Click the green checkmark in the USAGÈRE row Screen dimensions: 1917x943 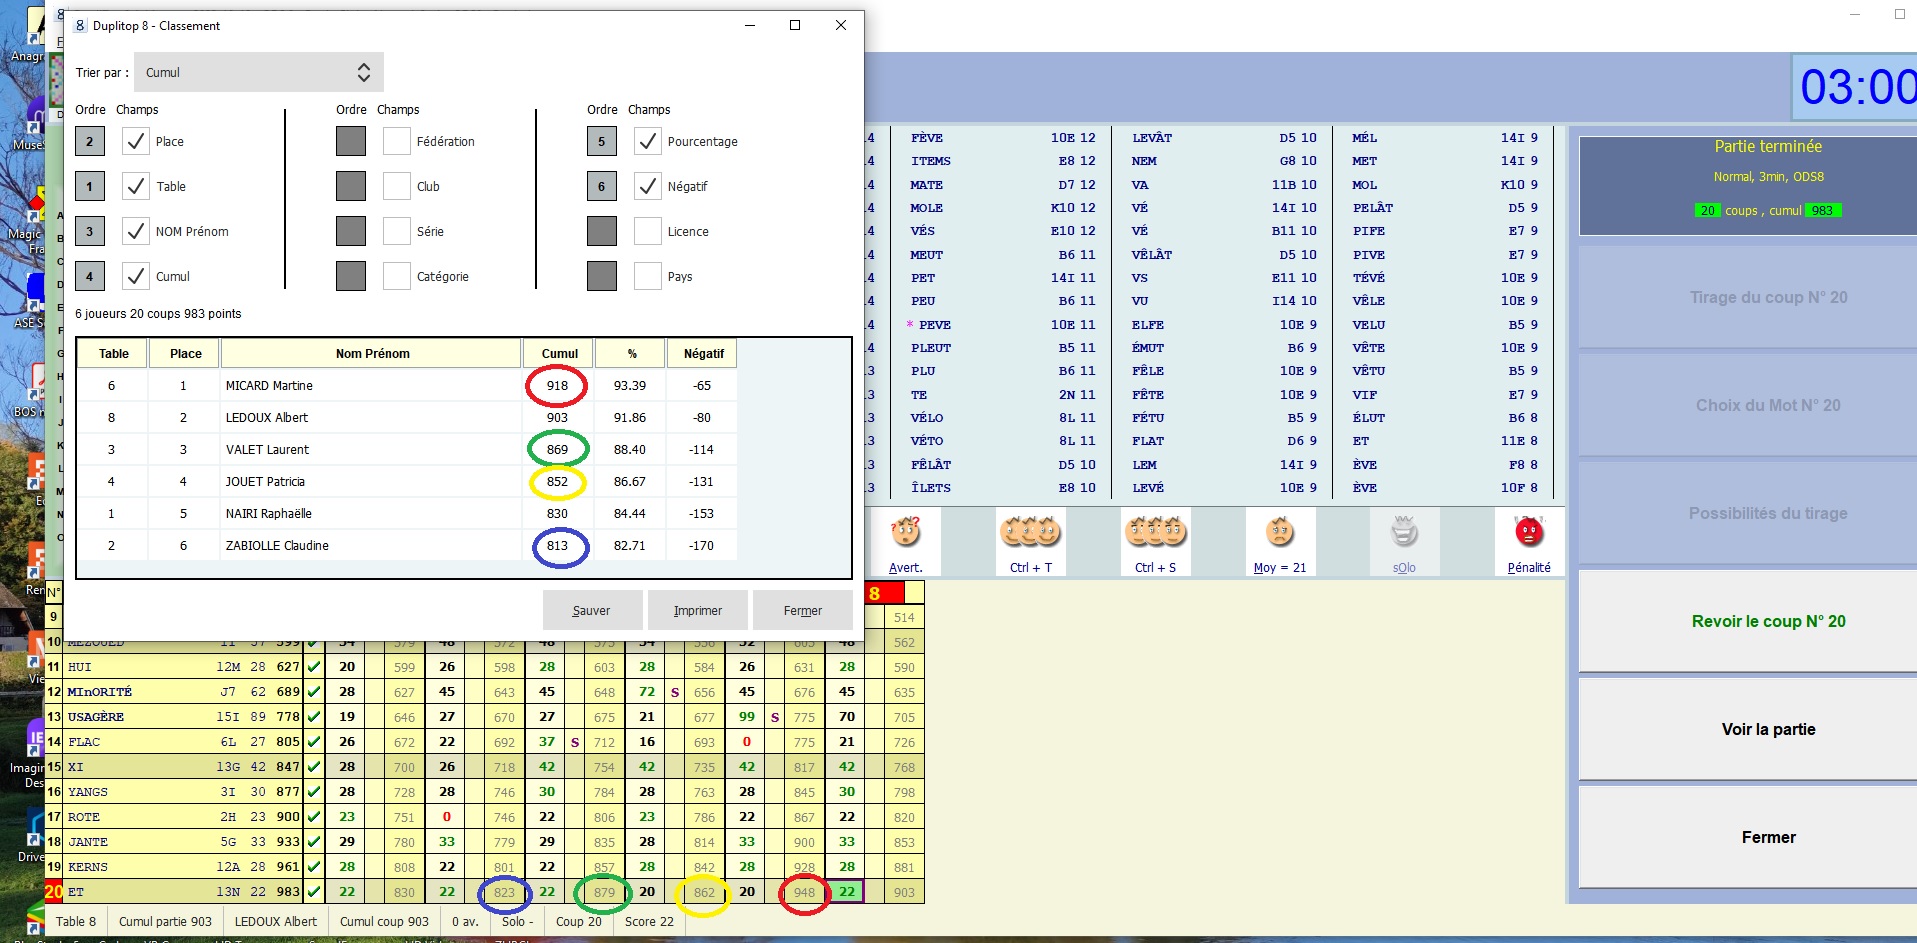314,717
